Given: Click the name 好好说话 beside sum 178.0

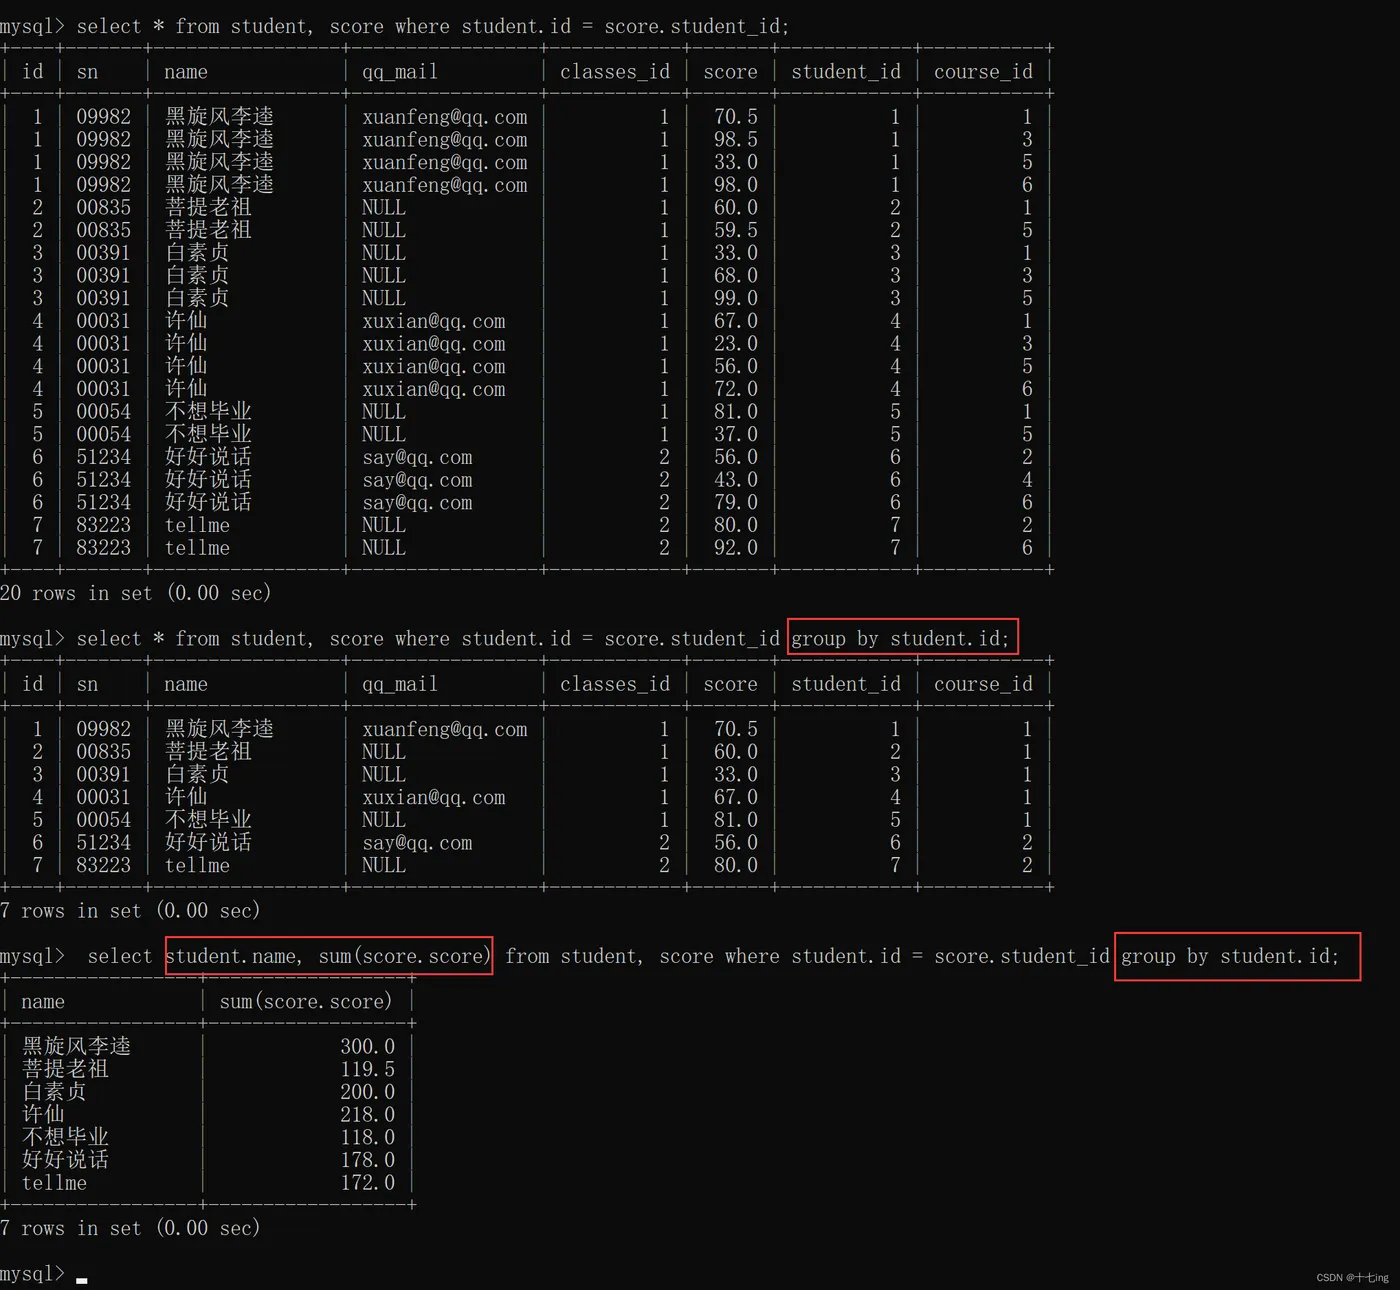Looking at the screenshot, I should point(65,1160).
